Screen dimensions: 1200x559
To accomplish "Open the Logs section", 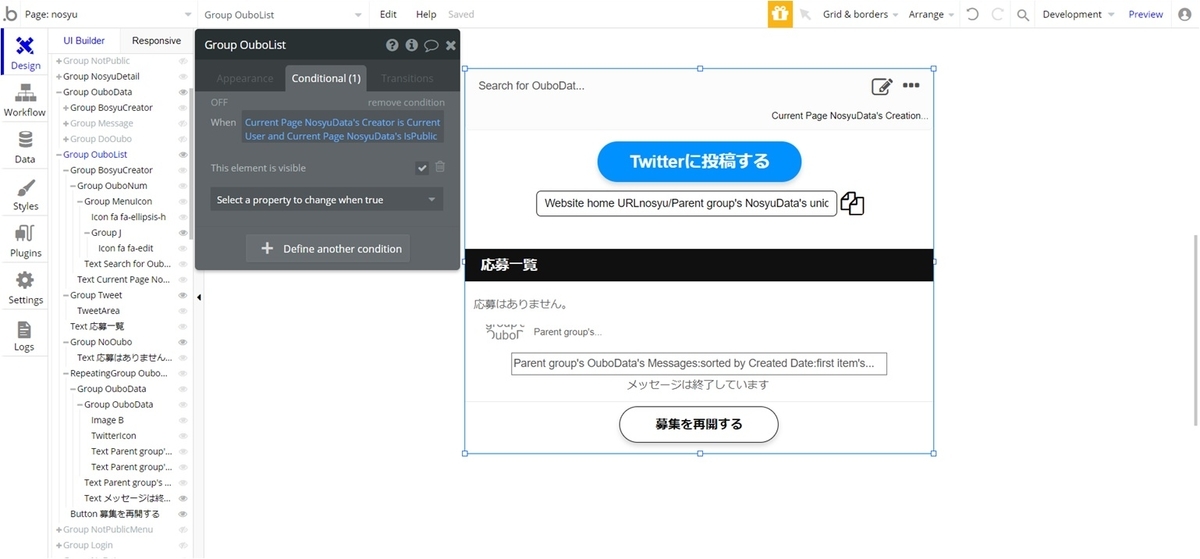I will pyautogui.click(x=25, y=336).
